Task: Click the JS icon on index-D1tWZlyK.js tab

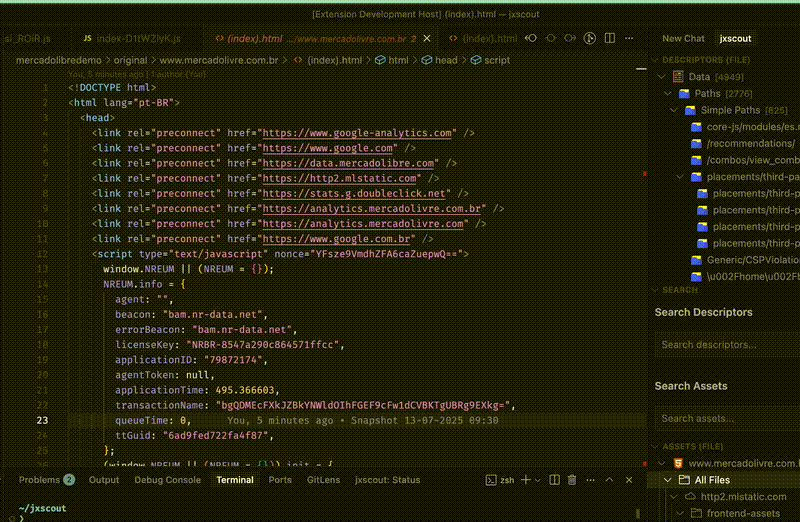Action: 87,38
